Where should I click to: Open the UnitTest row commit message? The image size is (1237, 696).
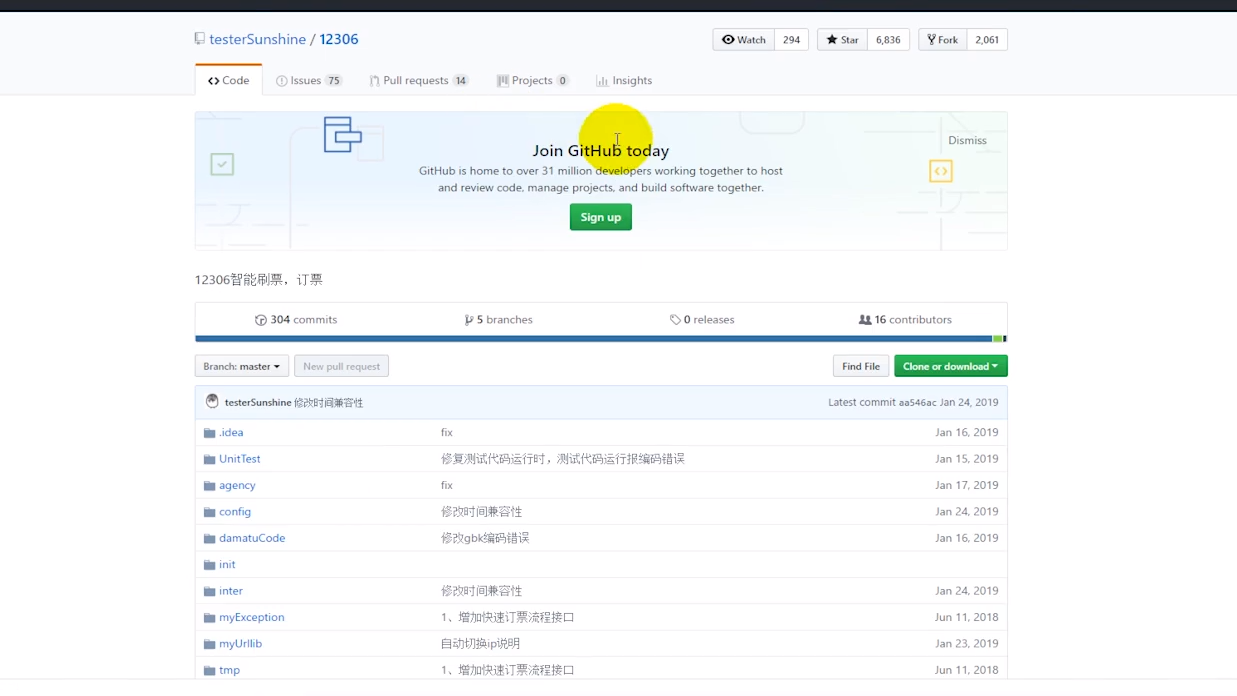click(x=563, y=459)
